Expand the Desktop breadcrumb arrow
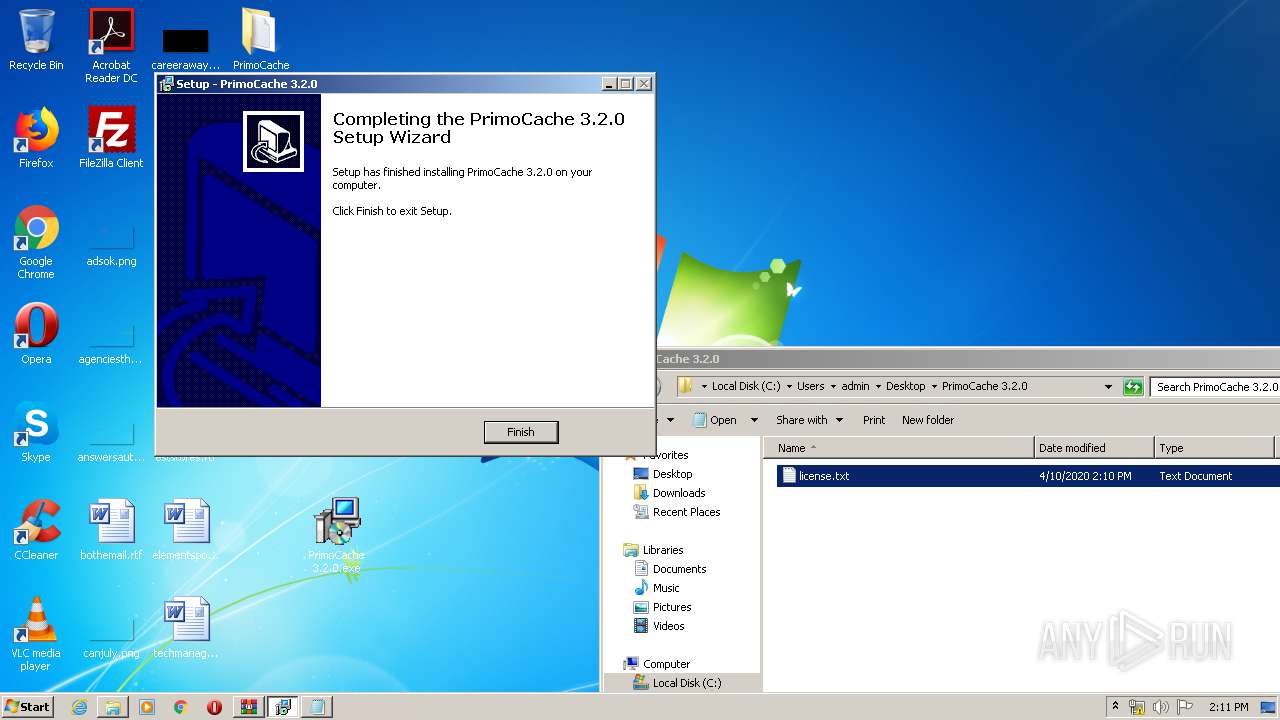Screen dimensions: 1280x720 click(934, 387)
